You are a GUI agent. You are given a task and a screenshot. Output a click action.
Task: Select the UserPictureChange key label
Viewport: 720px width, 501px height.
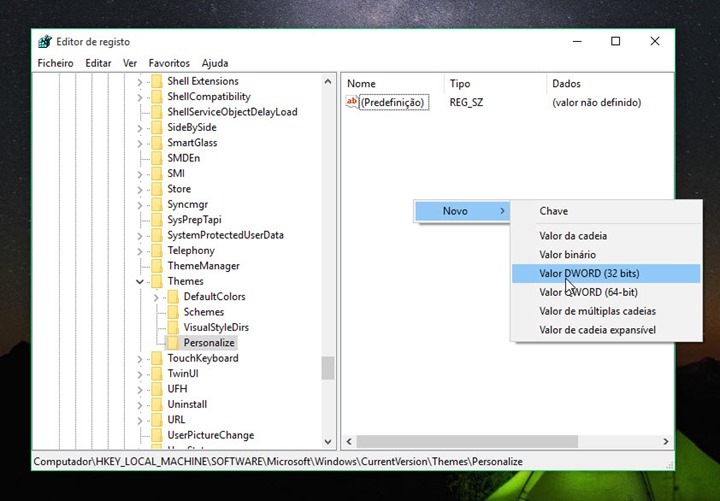(x=211, y=435)
